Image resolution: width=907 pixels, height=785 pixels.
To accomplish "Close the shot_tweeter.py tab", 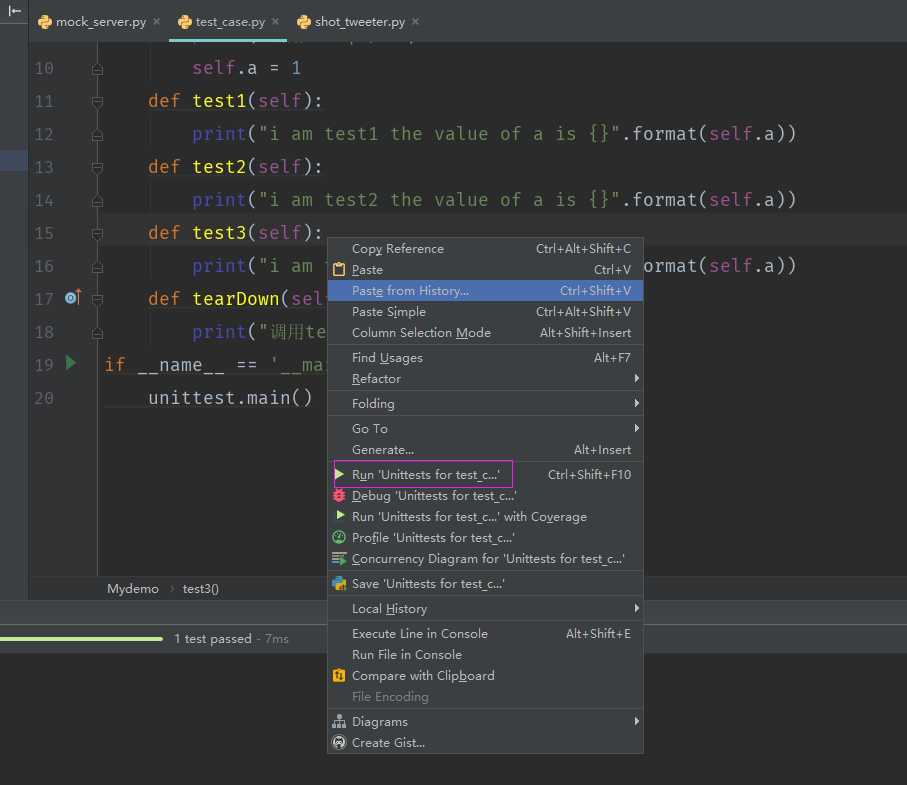I will (x=415, y=22).
